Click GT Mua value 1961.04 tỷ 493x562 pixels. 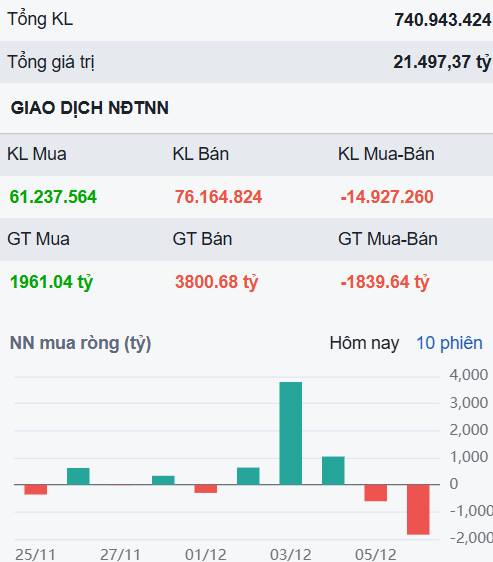coord(51,282)
